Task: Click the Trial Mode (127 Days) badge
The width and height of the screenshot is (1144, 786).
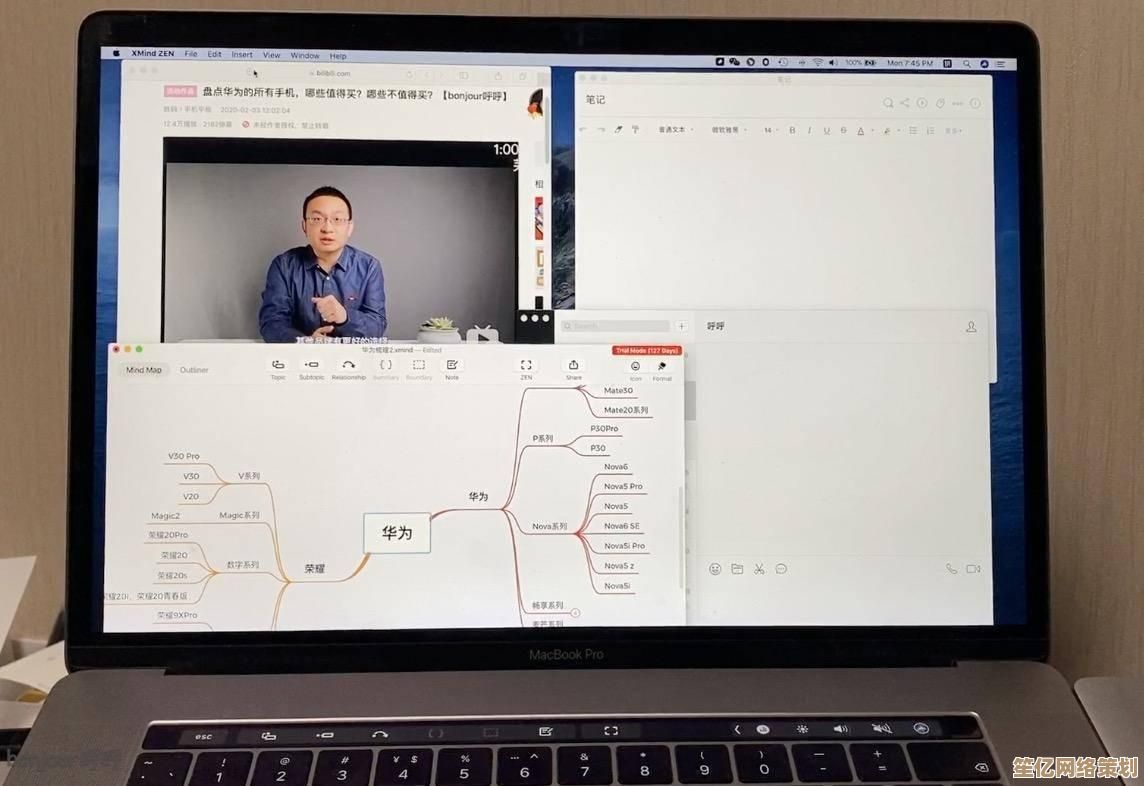Action: (x=647, y=350)
